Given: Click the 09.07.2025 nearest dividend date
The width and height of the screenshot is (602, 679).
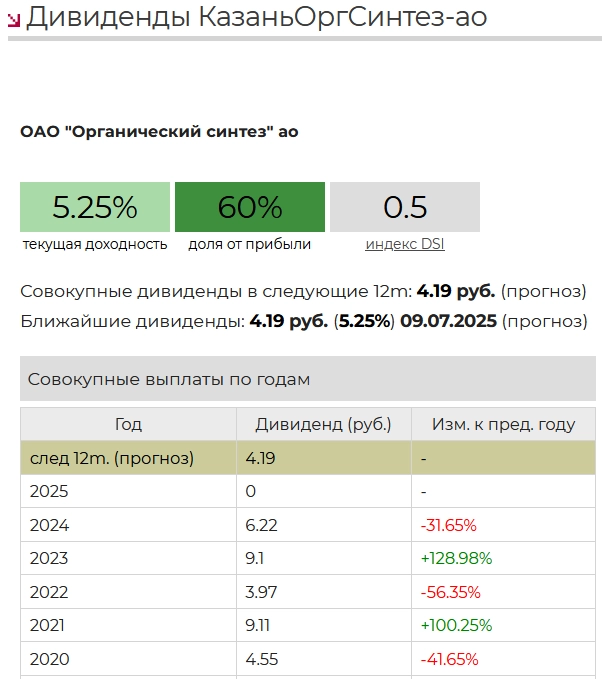Looking at the screenshot, I should pos(447,322).
